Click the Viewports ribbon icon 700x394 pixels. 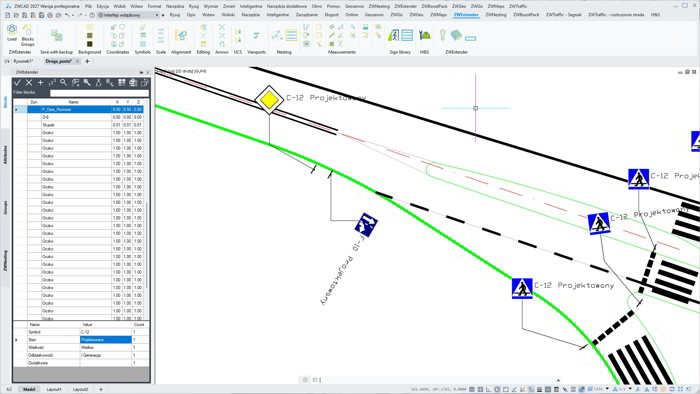pos(256,36)
